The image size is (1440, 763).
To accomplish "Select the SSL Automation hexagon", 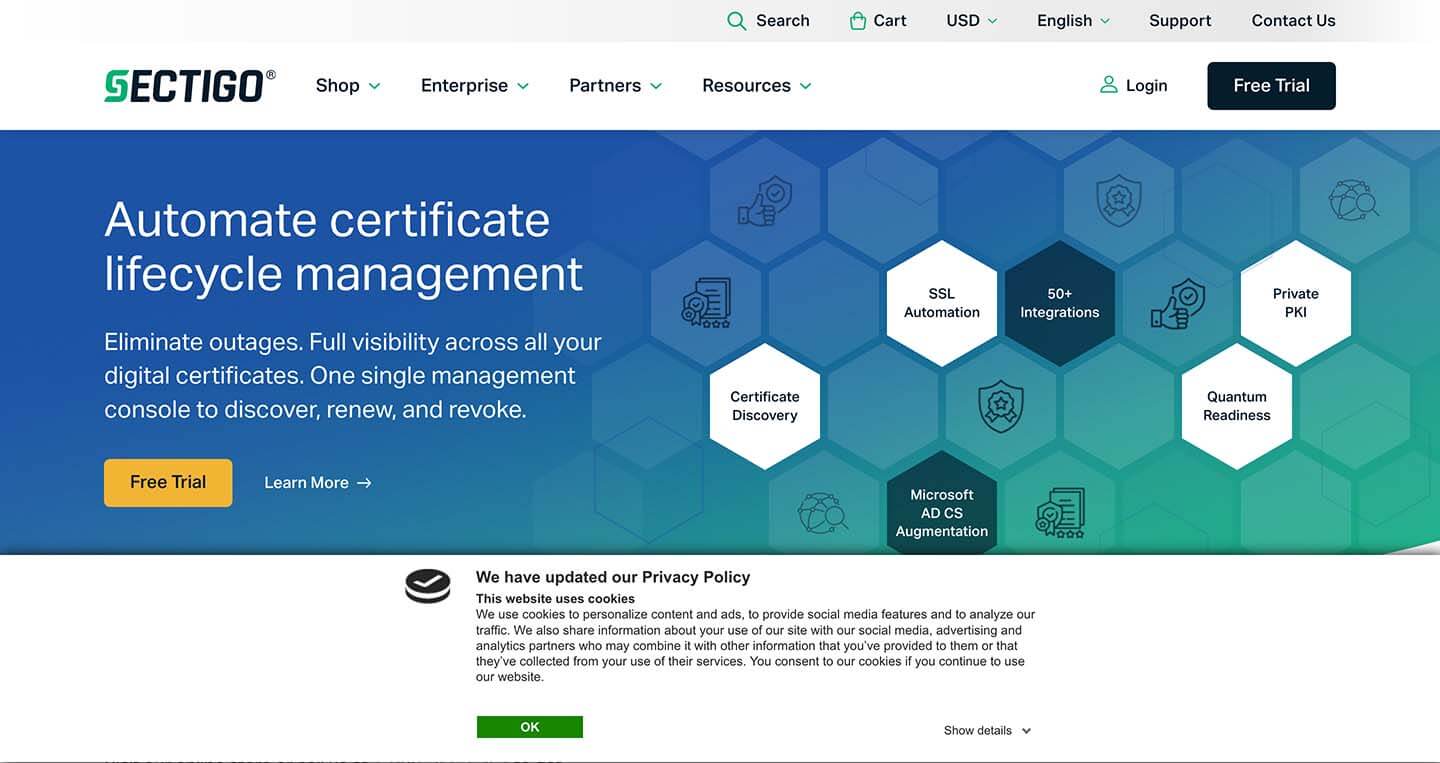I will tap(942, 303).
